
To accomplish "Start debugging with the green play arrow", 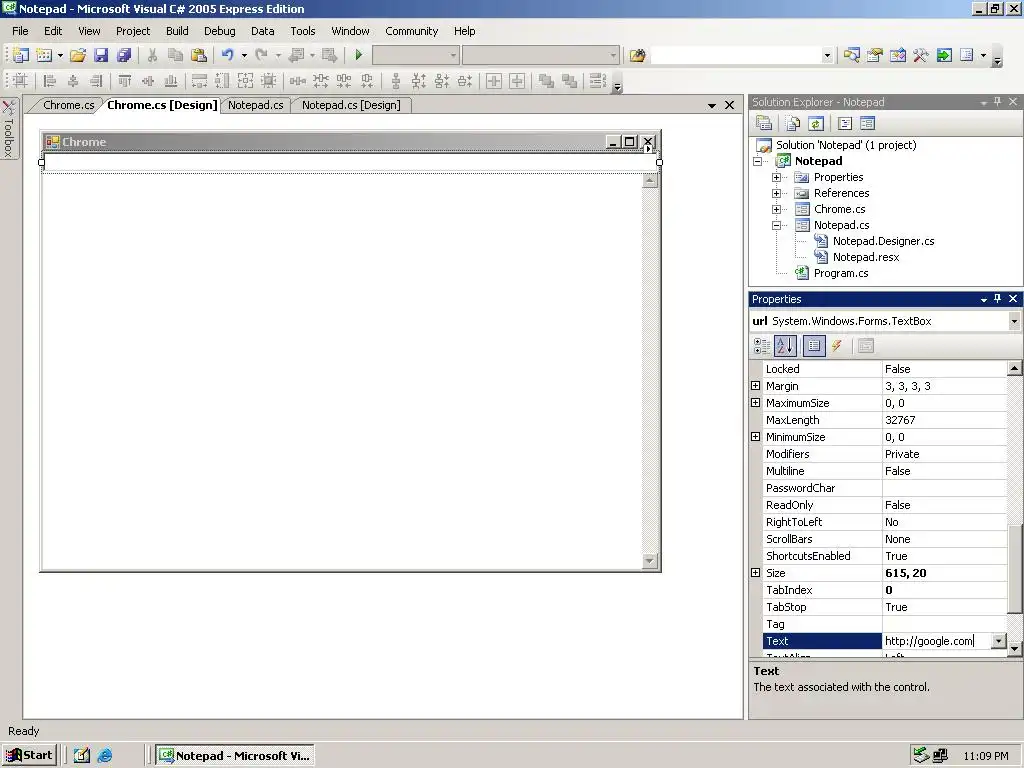I will (x=359, y=56).
